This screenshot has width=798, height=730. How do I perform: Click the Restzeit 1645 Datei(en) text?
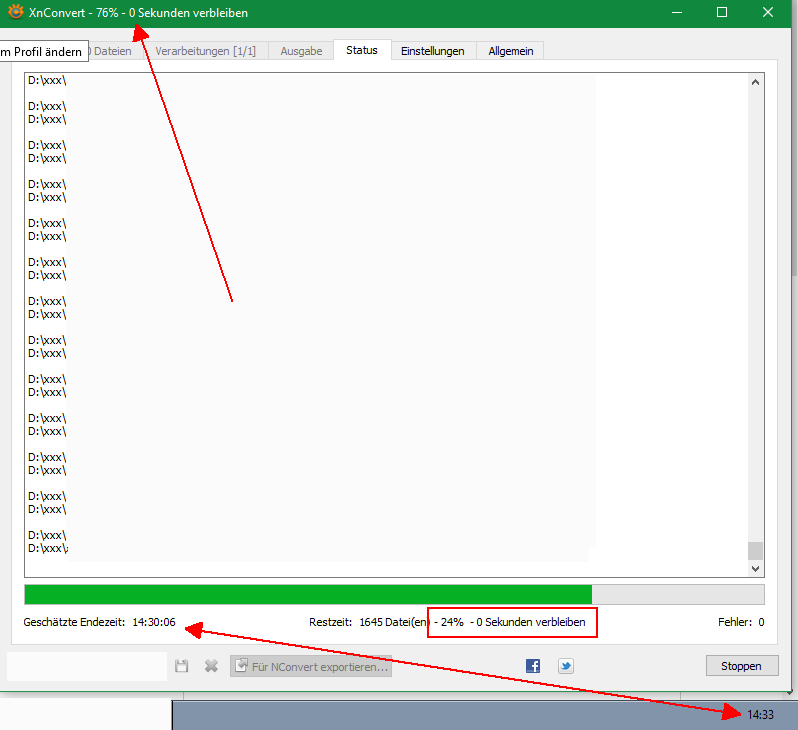coord(369,622)
